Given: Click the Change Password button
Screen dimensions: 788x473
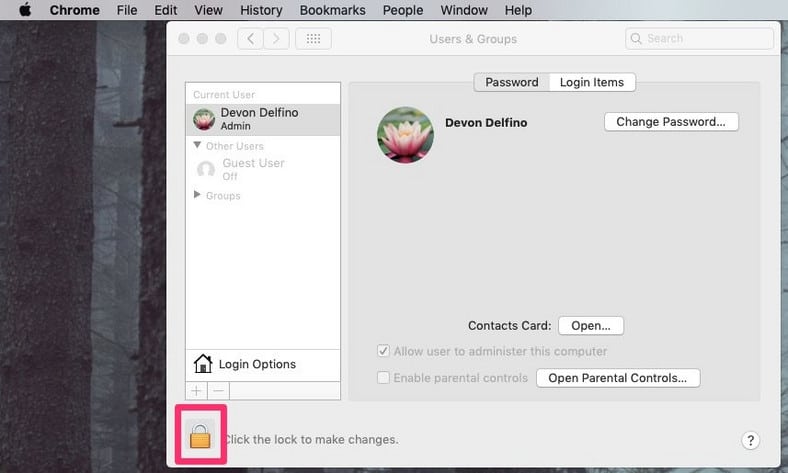Looking at the screenshot, I should [671, 122].
